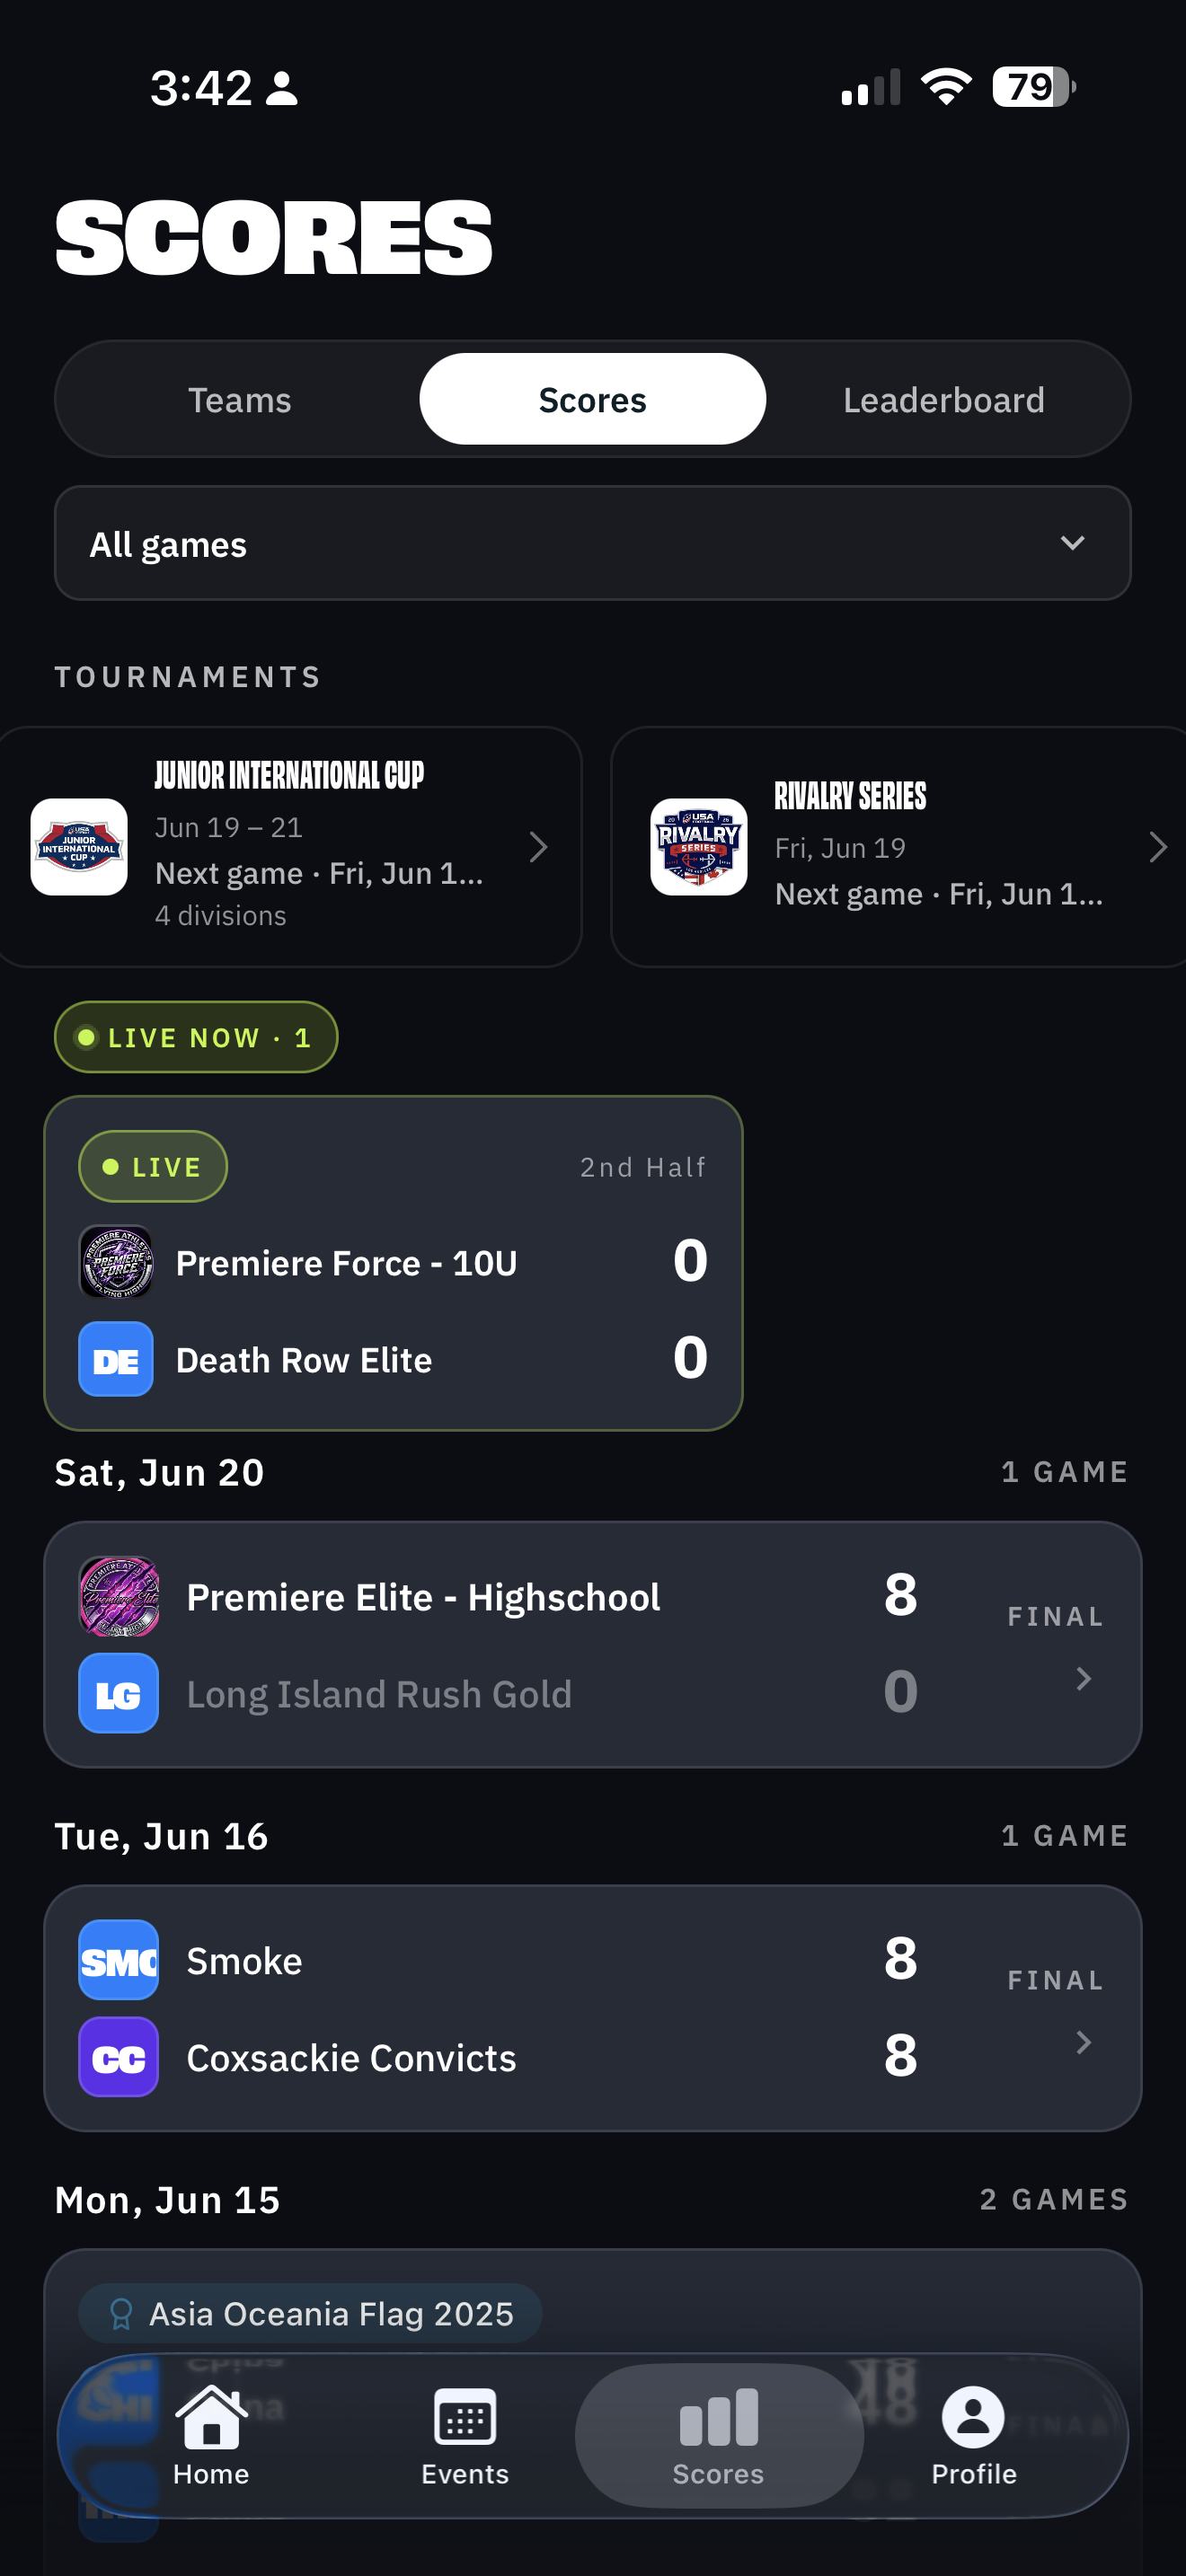Tap the Junior International Cup logo

pyautogui.click(x=79, y=846)
